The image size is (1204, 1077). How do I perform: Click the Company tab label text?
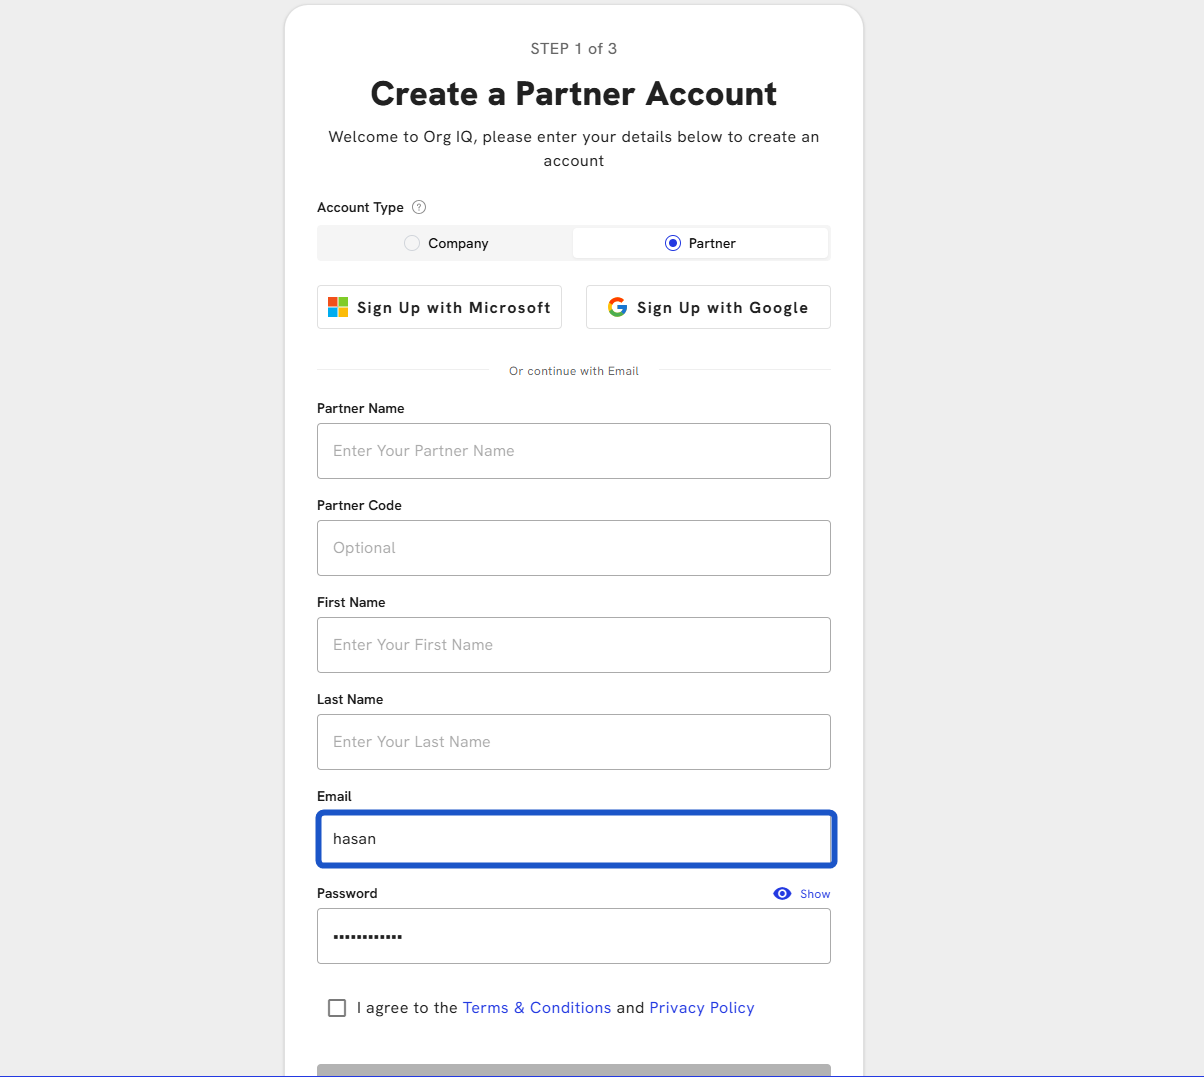point(458,243)
